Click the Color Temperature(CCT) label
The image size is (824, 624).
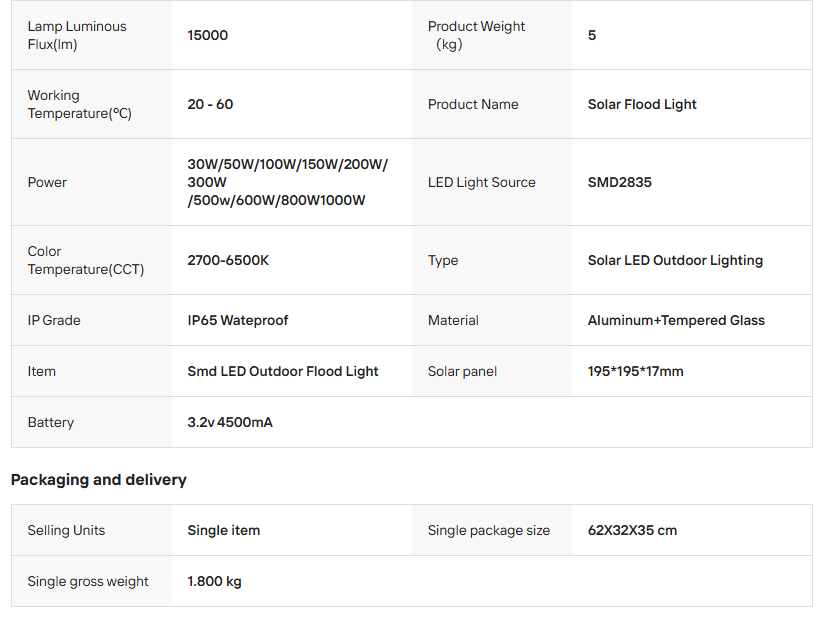[86, 260]
